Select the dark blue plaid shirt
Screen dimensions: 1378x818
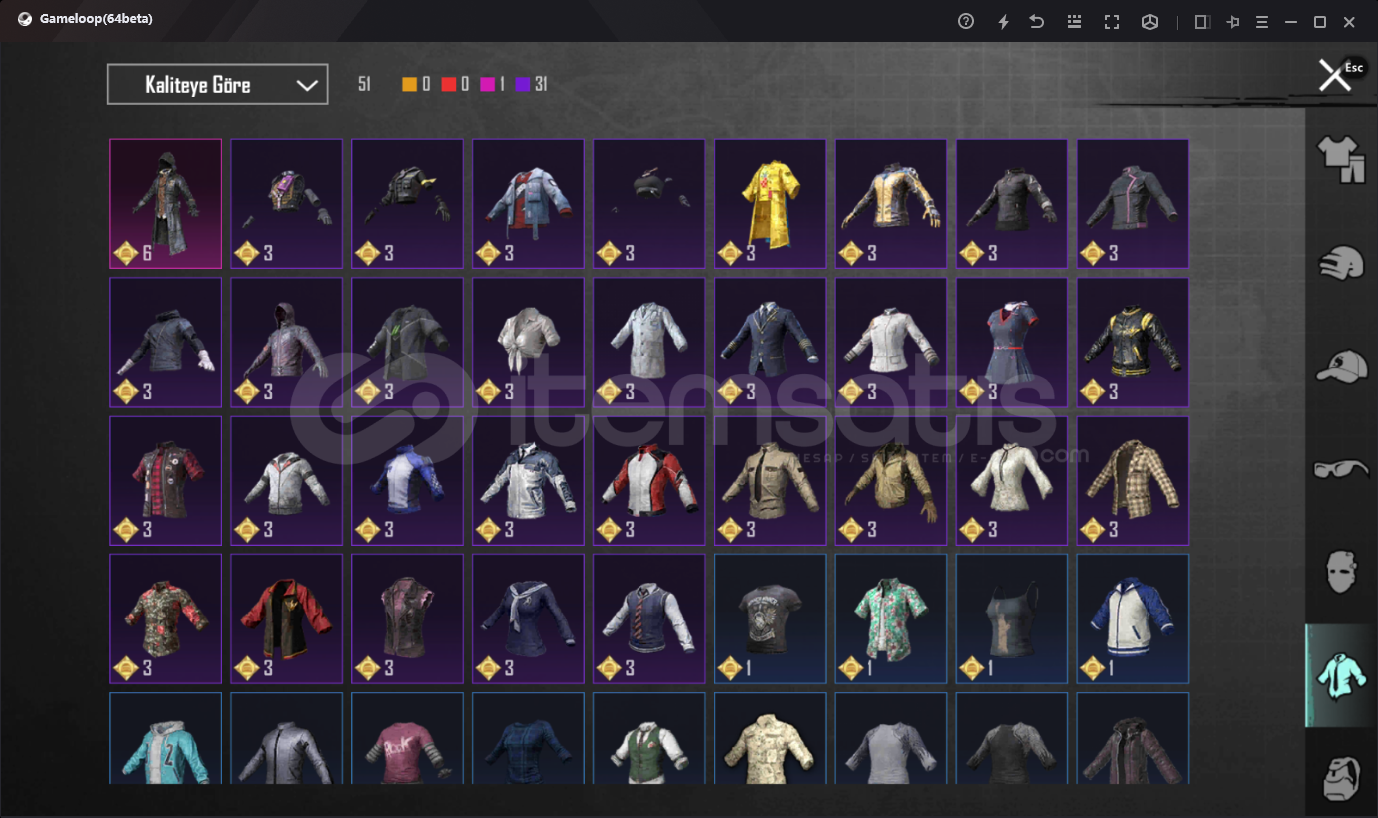[528, 738]
